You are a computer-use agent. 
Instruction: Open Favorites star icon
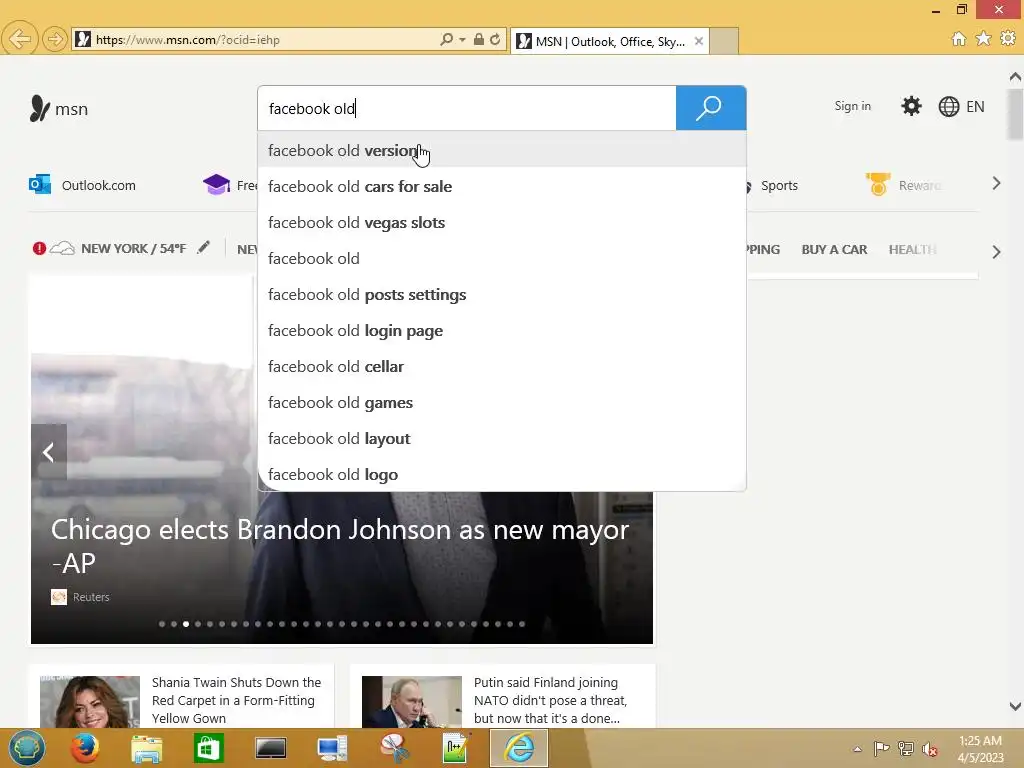(x=983, y=39)
